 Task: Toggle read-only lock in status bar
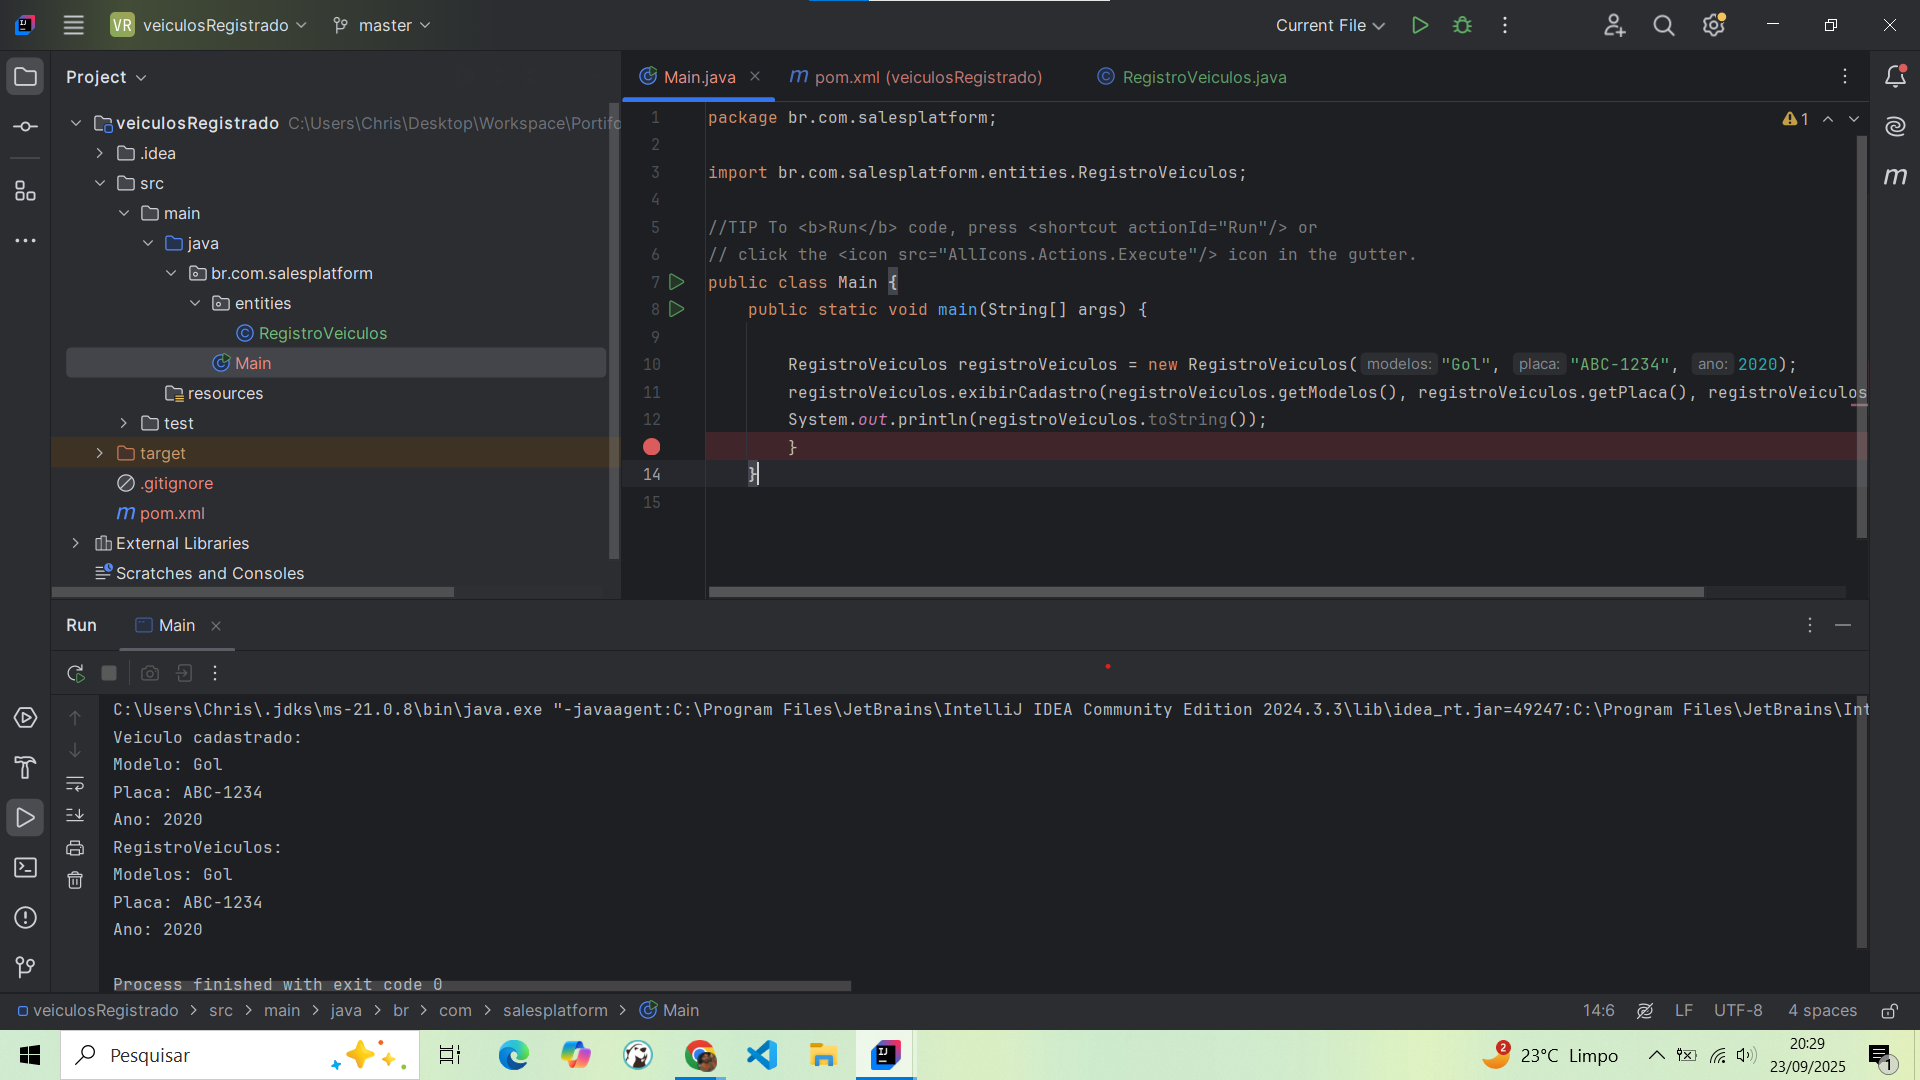pyautogui.click(x=1890, y=1011)
